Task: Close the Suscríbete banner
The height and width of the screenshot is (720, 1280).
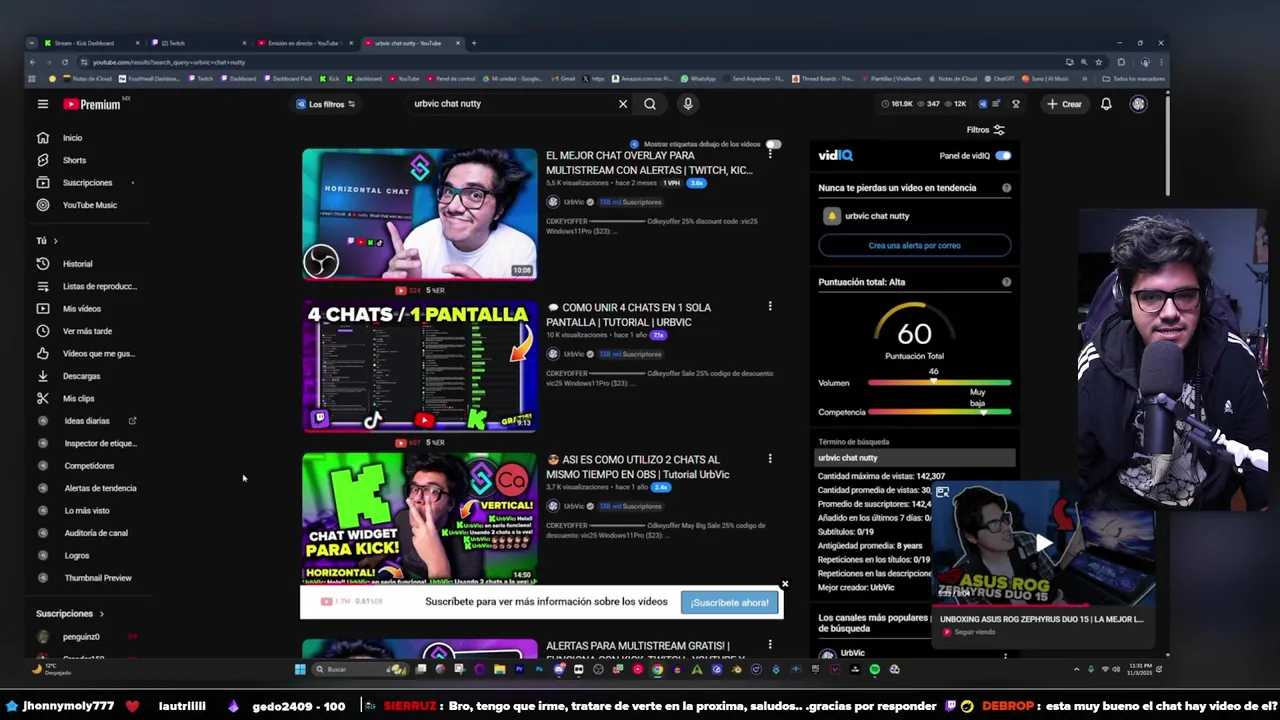Action: (785, 584)
